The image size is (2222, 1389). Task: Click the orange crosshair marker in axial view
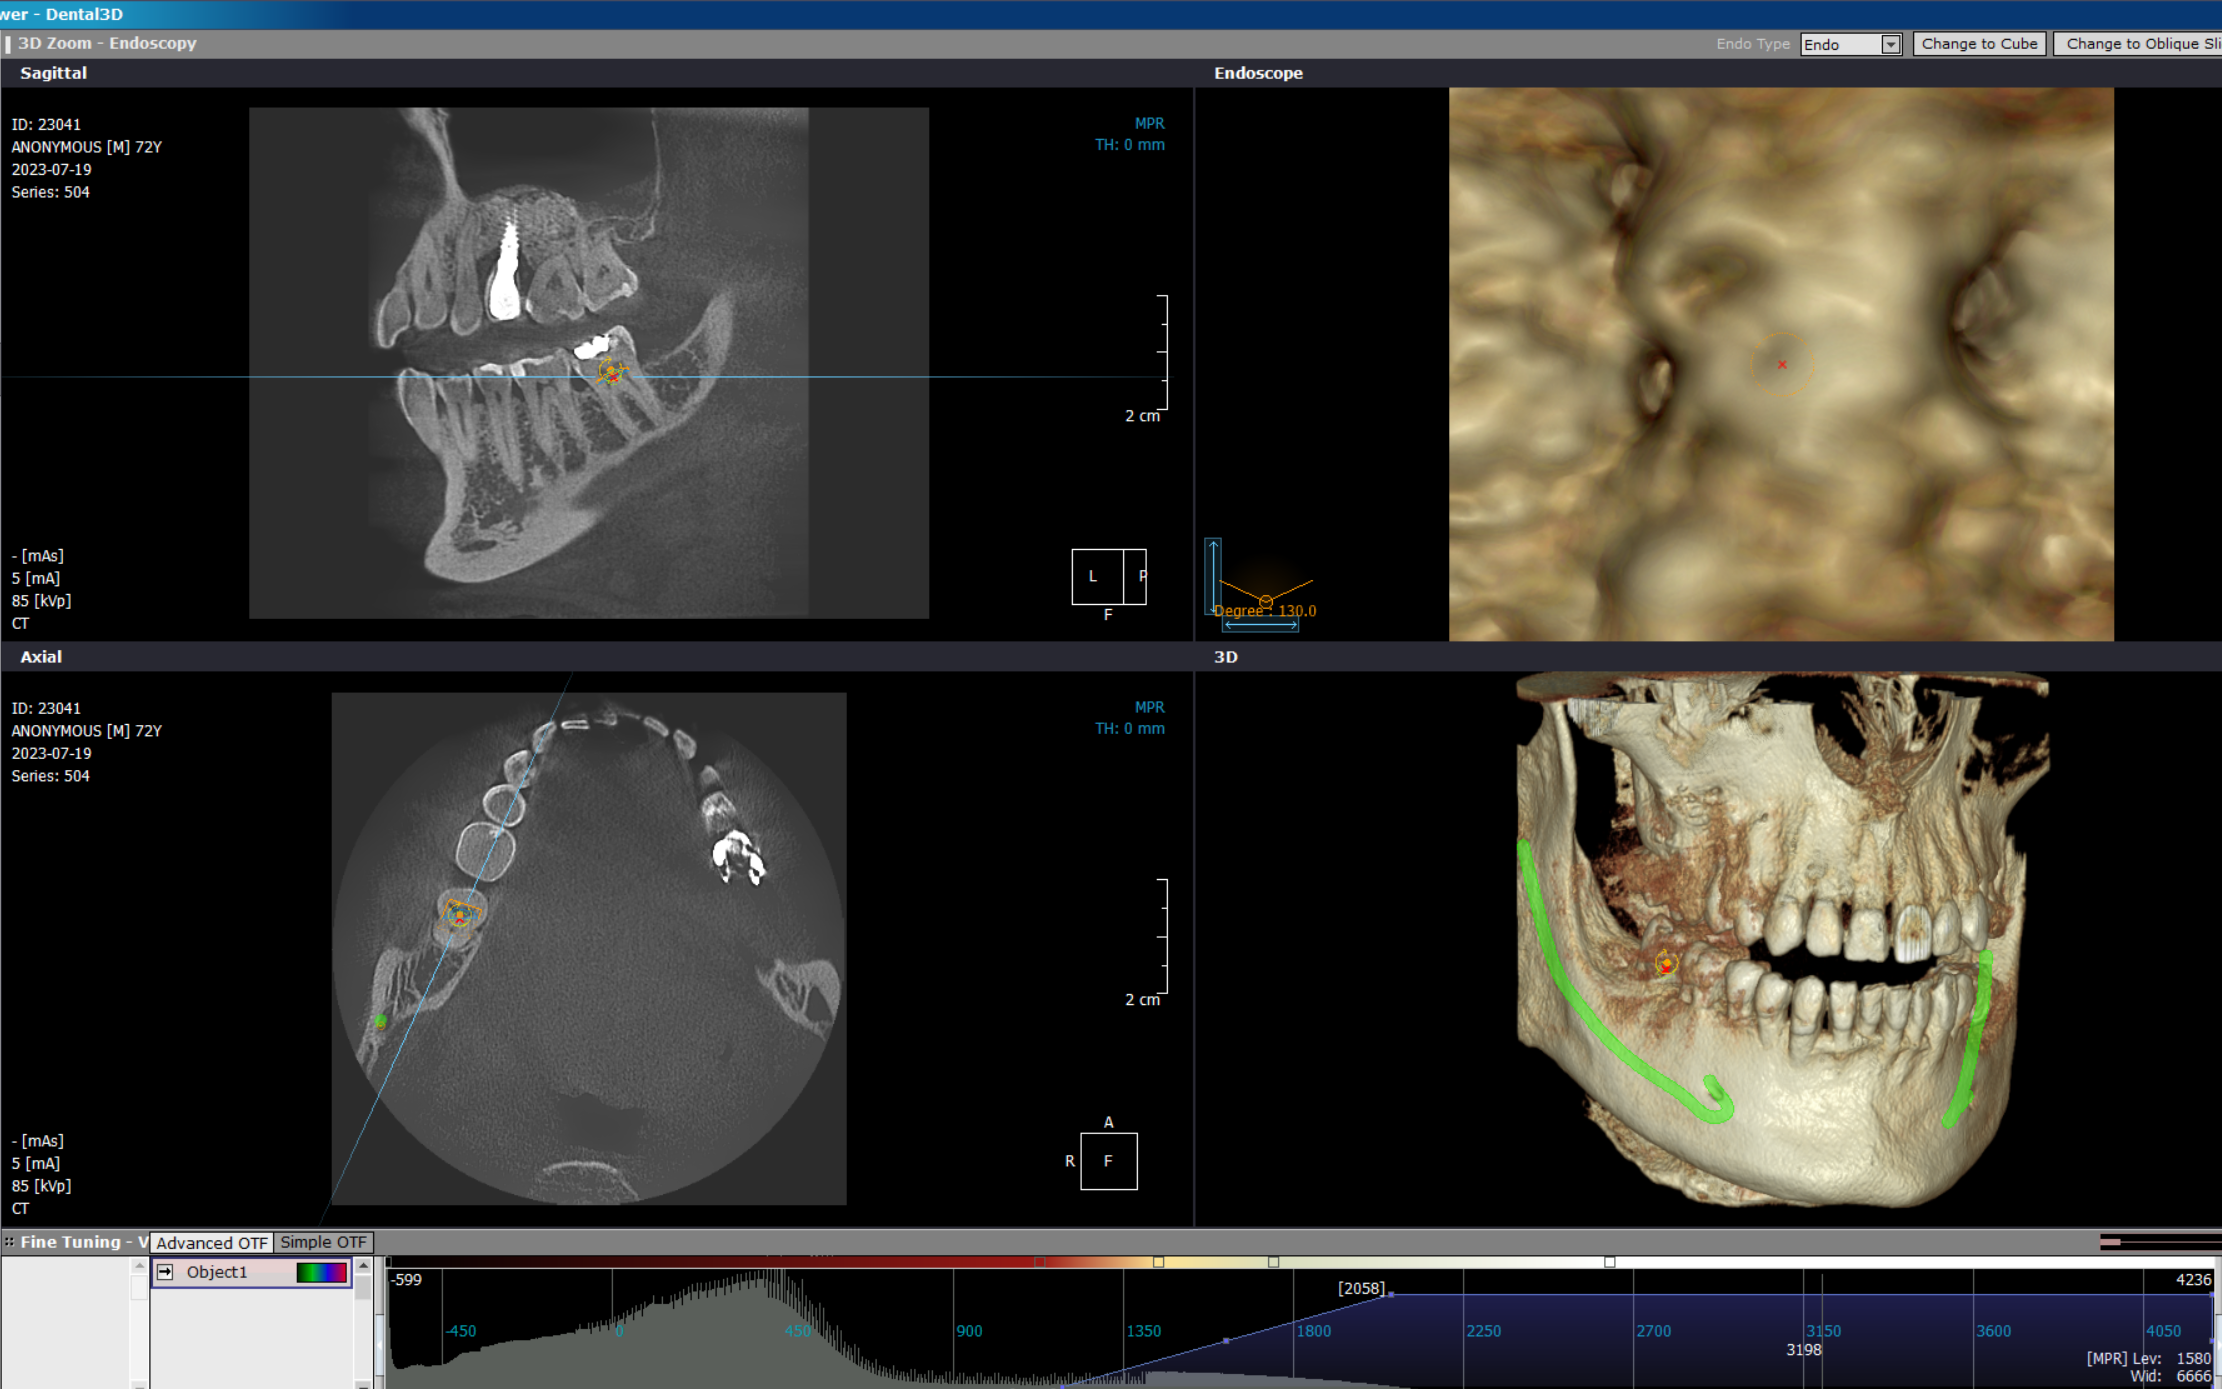pos(460,913)
